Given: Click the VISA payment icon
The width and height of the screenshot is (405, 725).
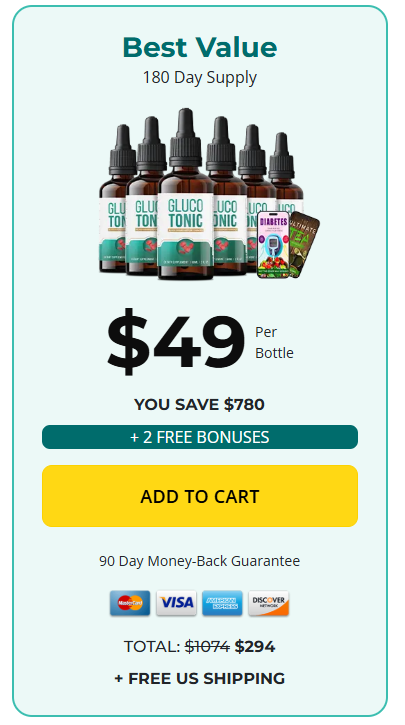Looking at the screenshot, I should coord(176,603).
